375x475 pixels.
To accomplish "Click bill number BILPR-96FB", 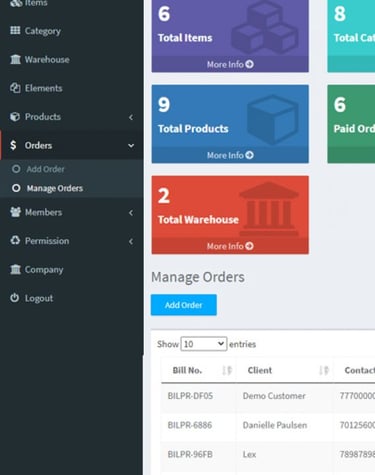I will click(x=190, y=455).
